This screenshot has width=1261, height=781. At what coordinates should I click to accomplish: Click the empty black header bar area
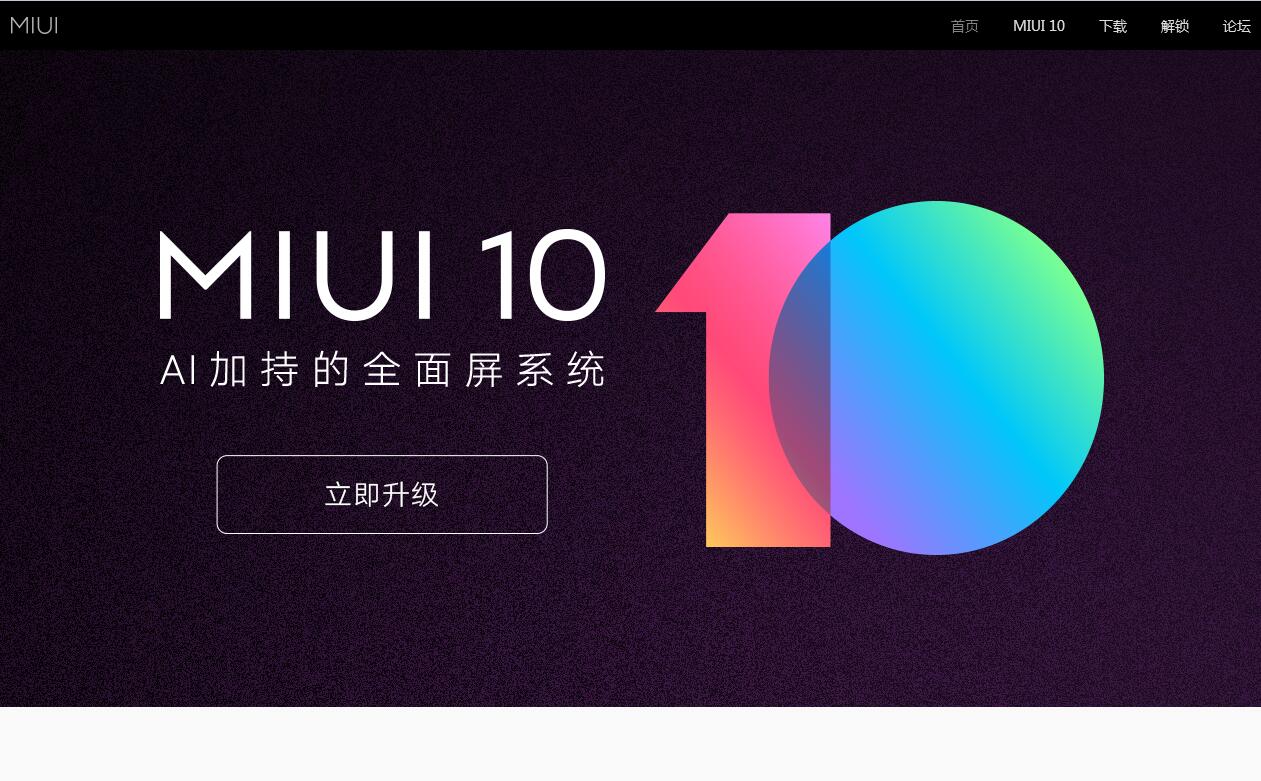(x=500, y=25)
